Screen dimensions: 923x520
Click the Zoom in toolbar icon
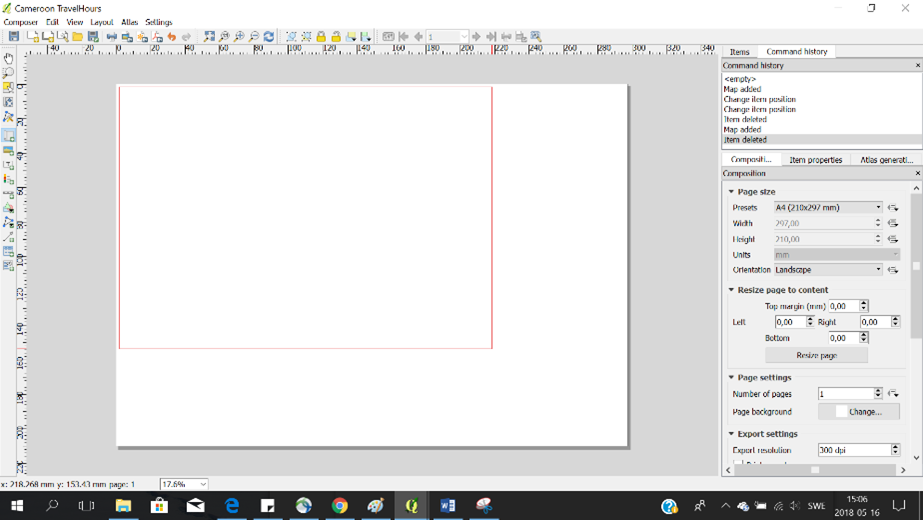(239, 37)
